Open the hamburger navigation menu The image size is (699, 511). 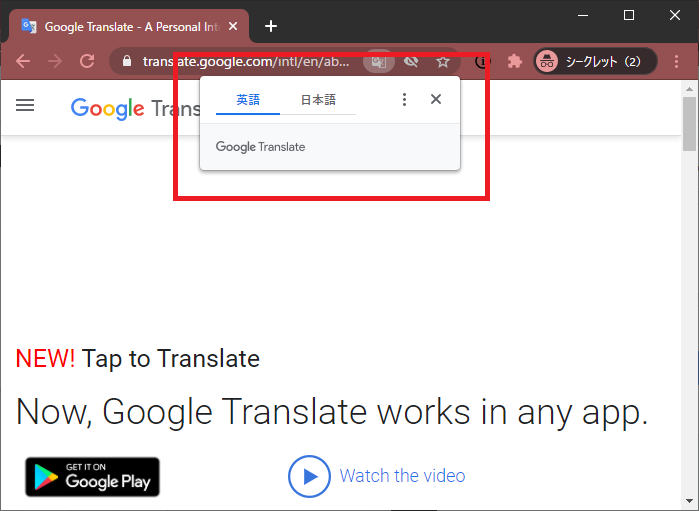25,105
